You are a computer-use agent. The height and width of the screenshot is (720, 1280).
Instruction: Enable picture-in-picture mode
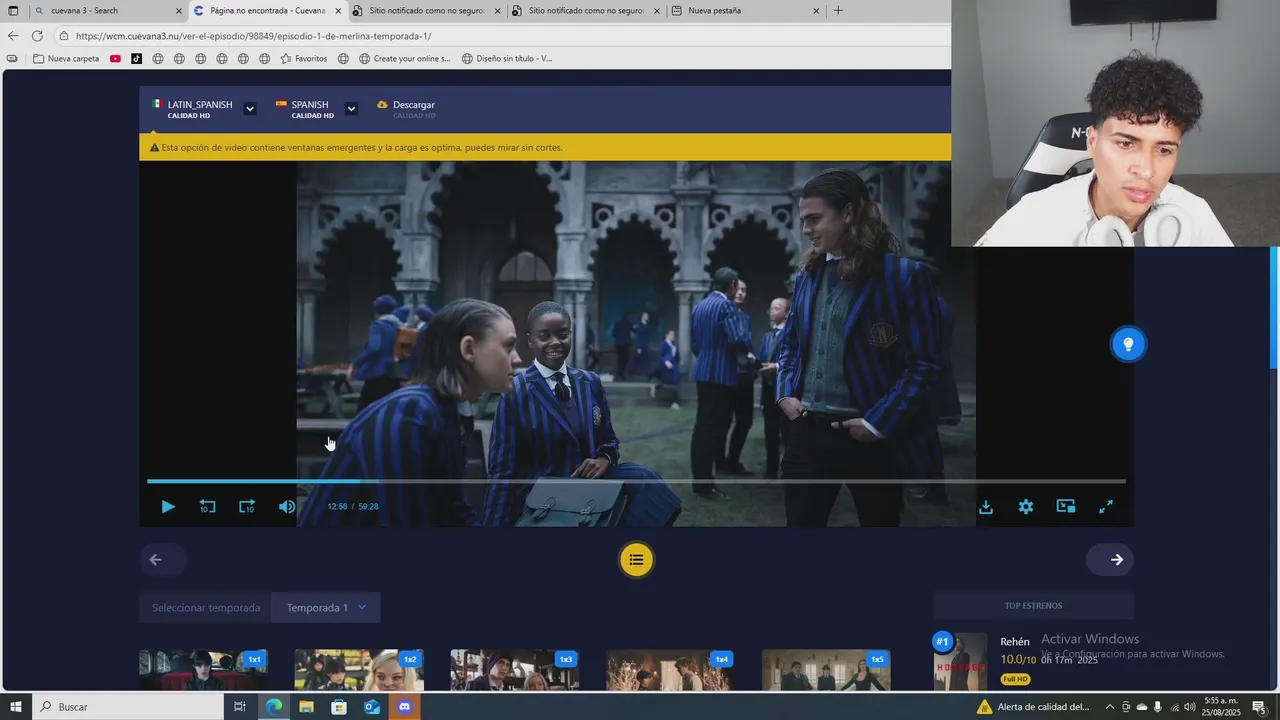click(x=1066, y=507)
